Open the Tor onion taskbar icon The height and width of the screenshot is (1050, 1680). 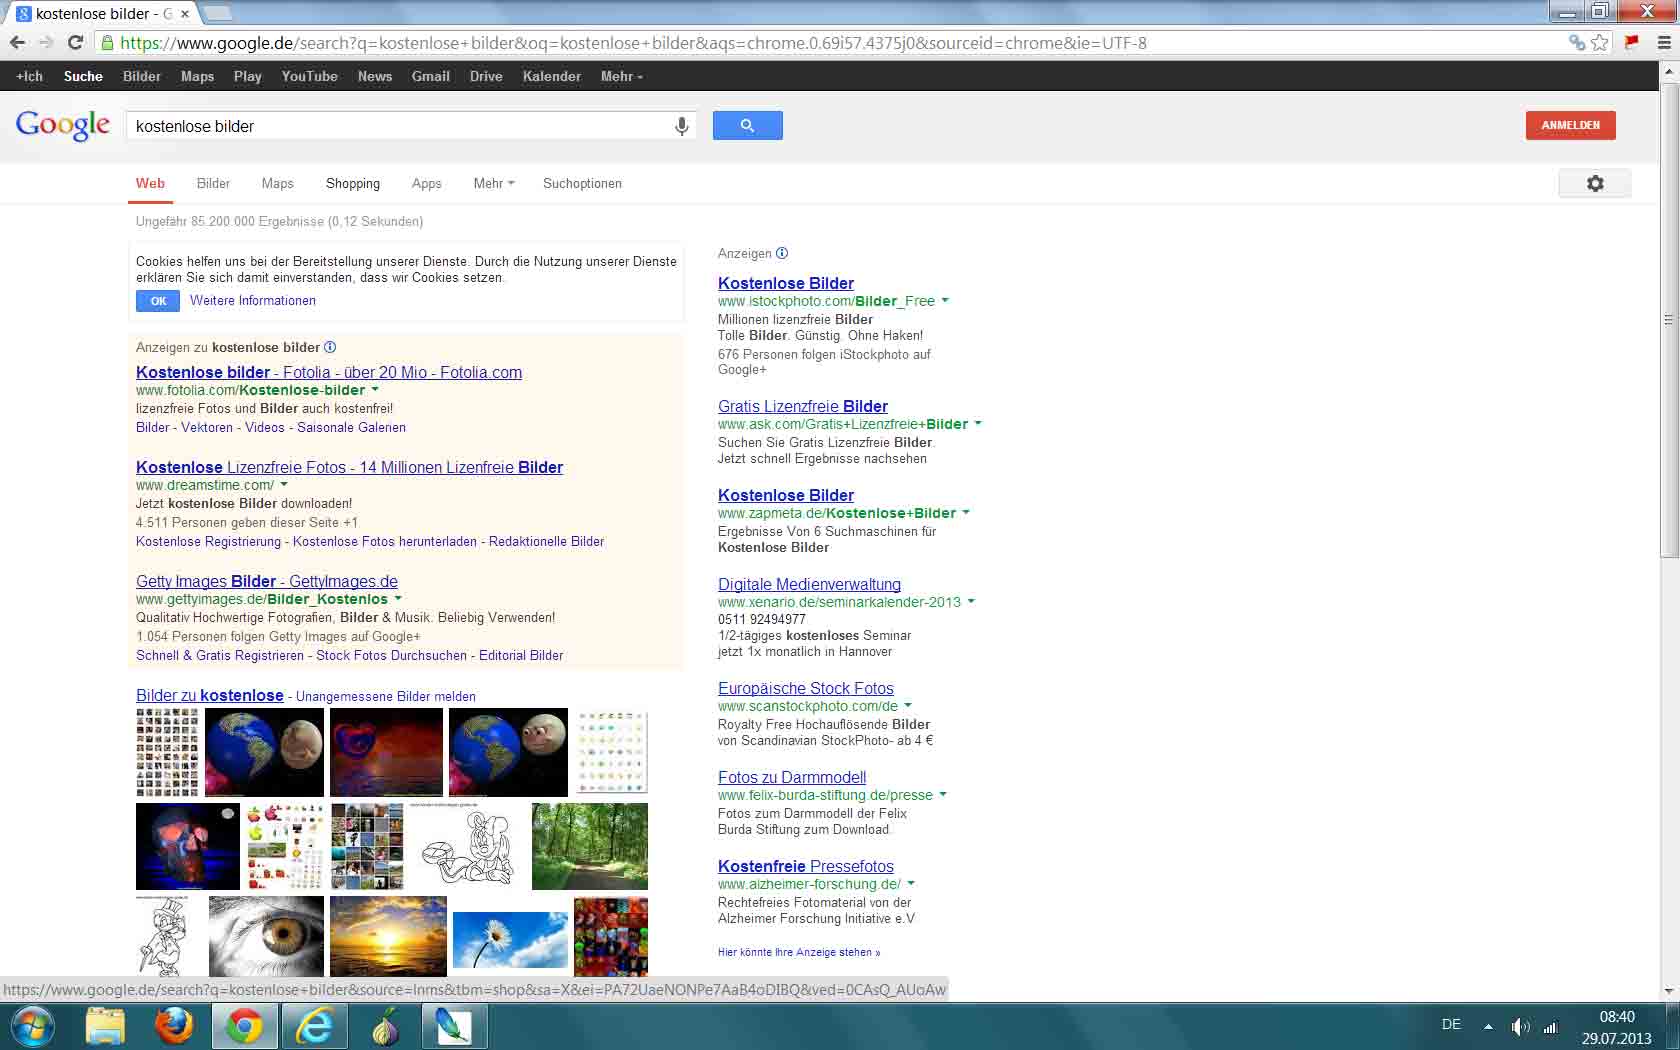click(384, 1027)
